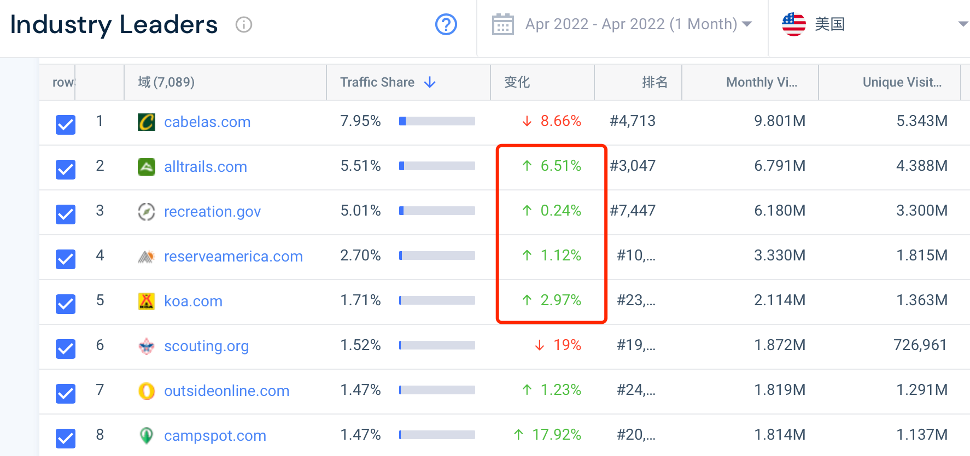Screen dimensions: 970x456
Task: Click the 1.137M unique visitors cell
Action: pos(922,435)
